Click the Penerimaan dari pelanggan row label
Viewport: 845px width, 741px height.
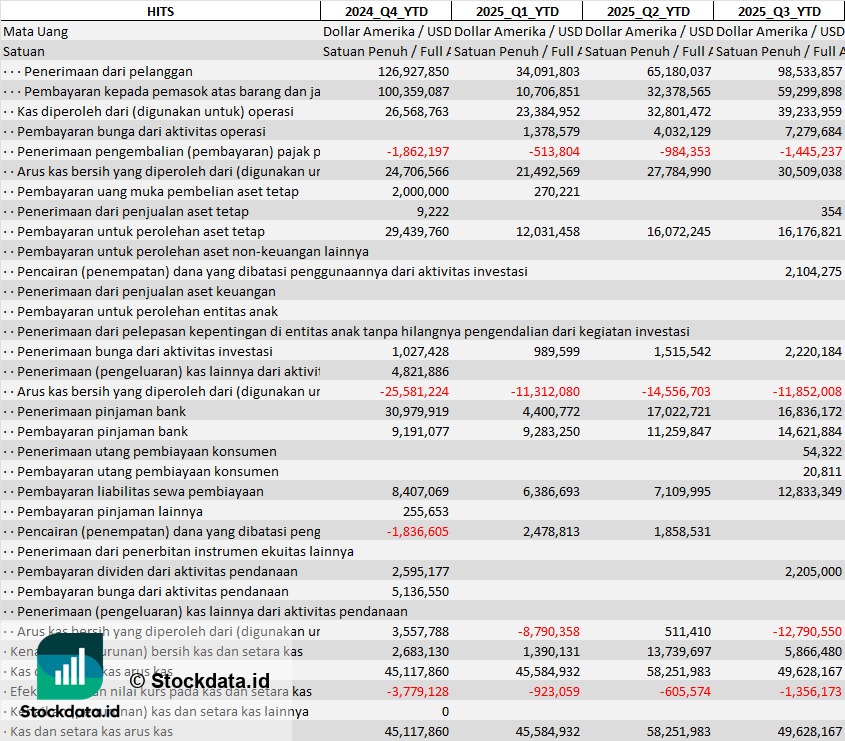point(108,71)
